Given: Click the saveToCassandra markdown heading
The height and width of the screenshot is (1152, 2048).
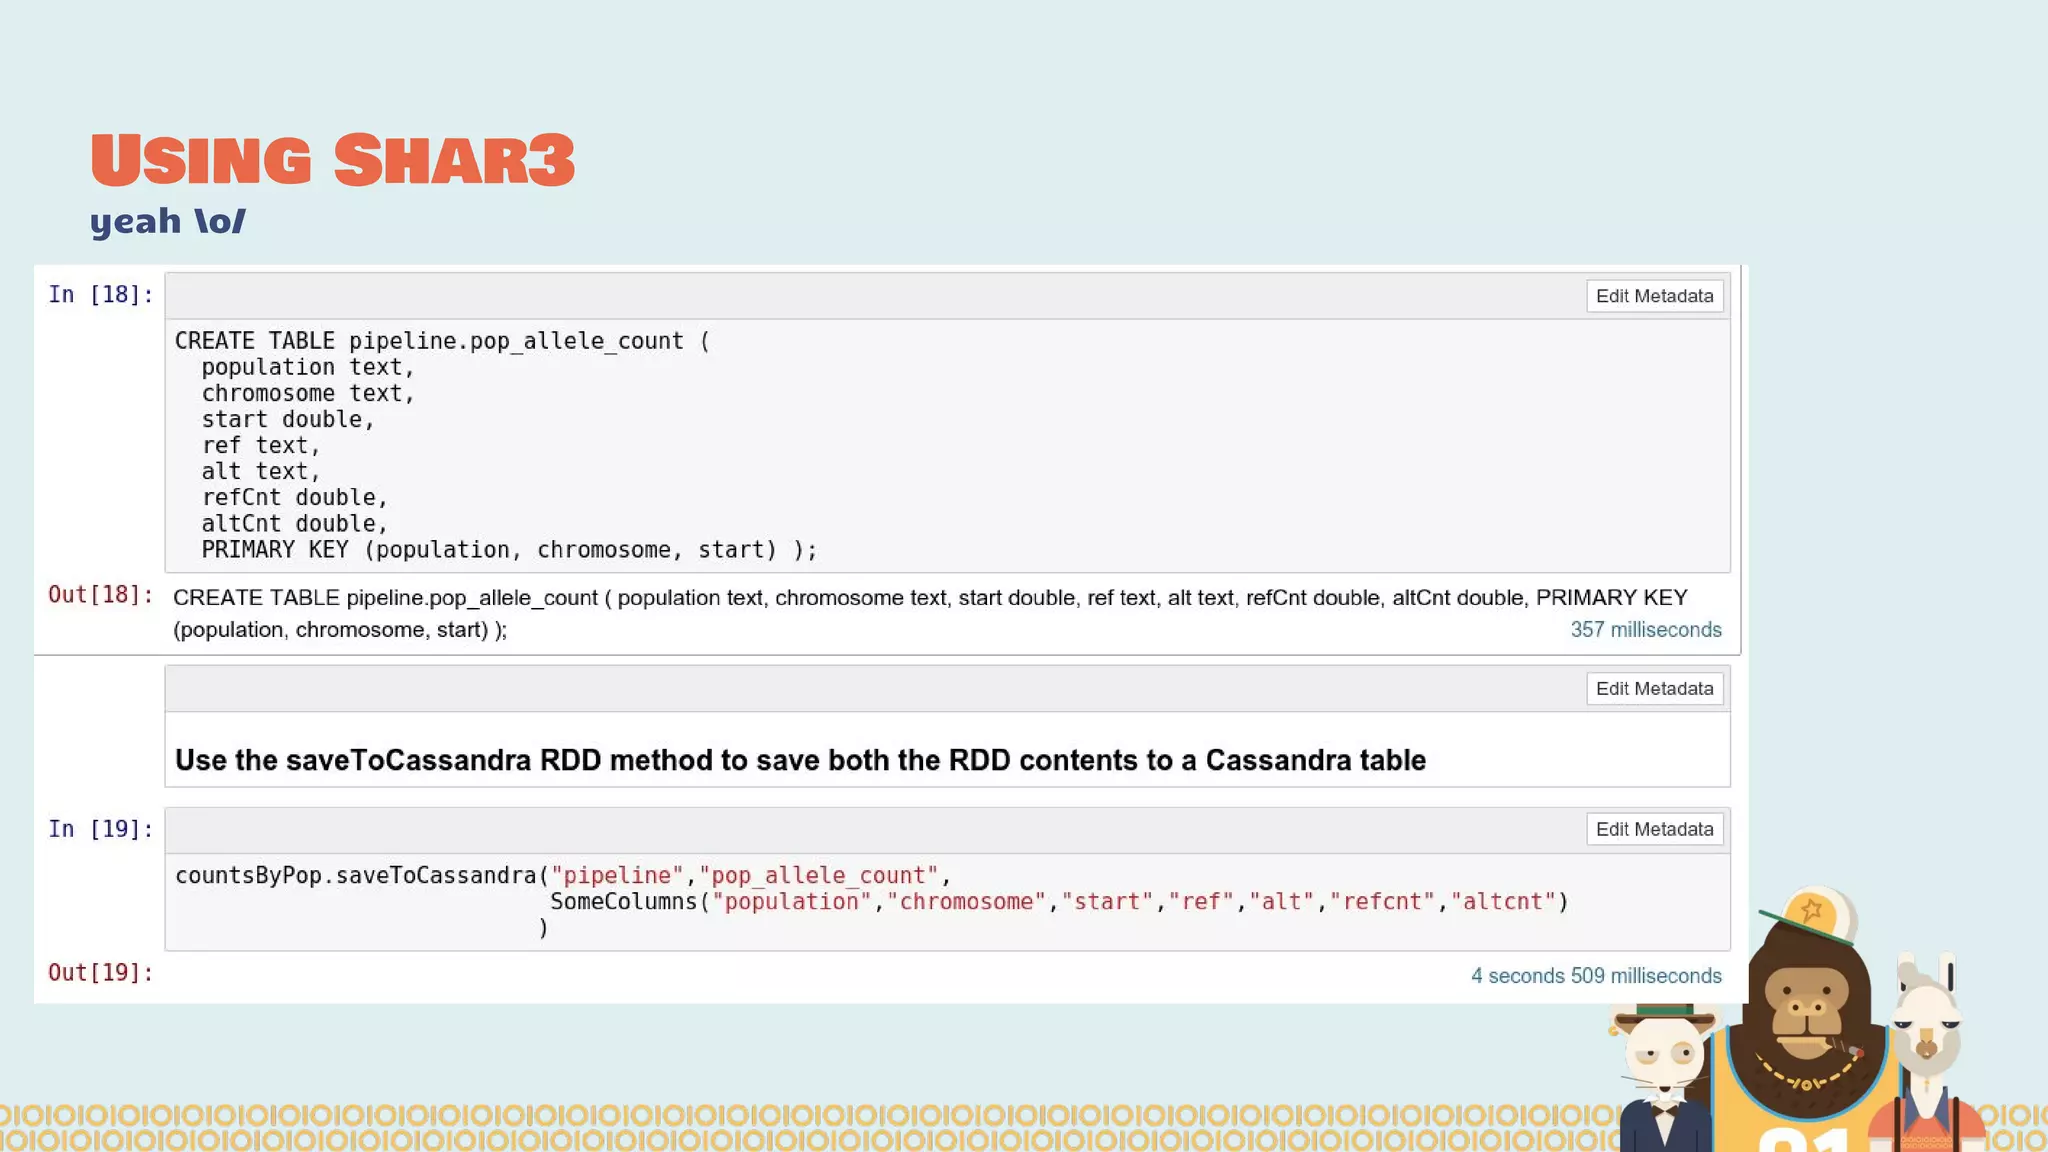Looking at the screenshot, I should (800, 761).
